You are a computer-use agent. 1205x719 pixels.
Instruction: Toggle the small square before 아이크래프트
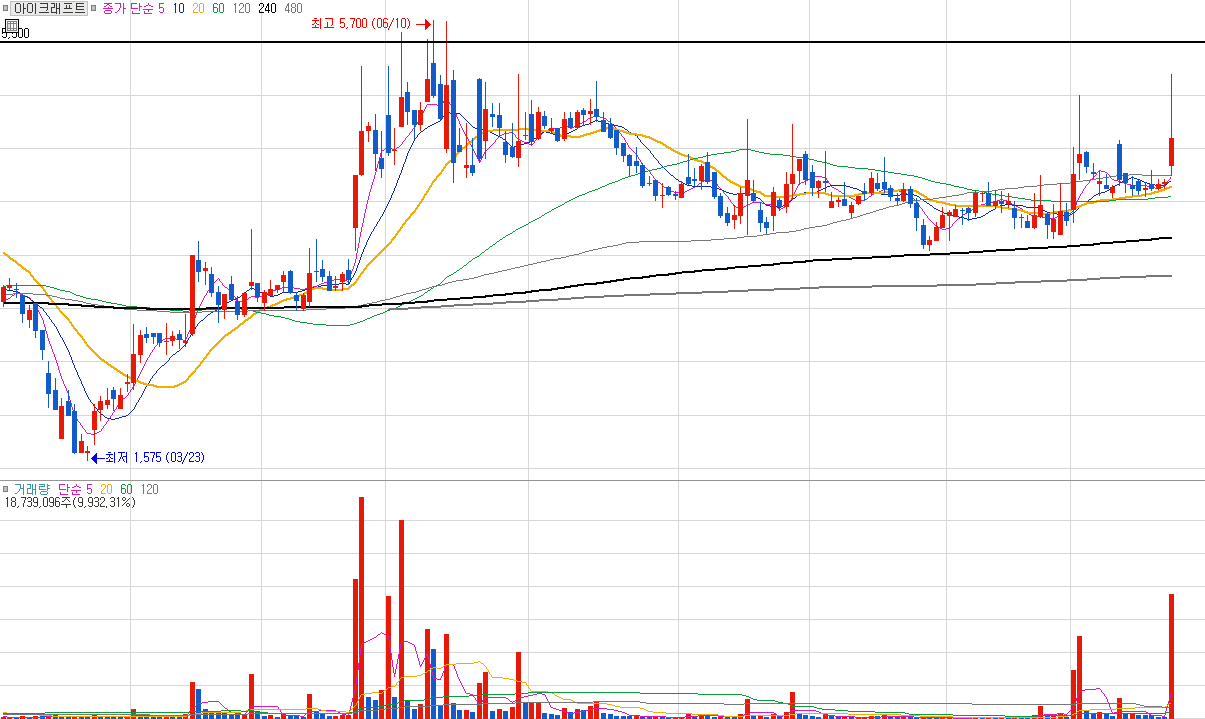pos(5,8)
